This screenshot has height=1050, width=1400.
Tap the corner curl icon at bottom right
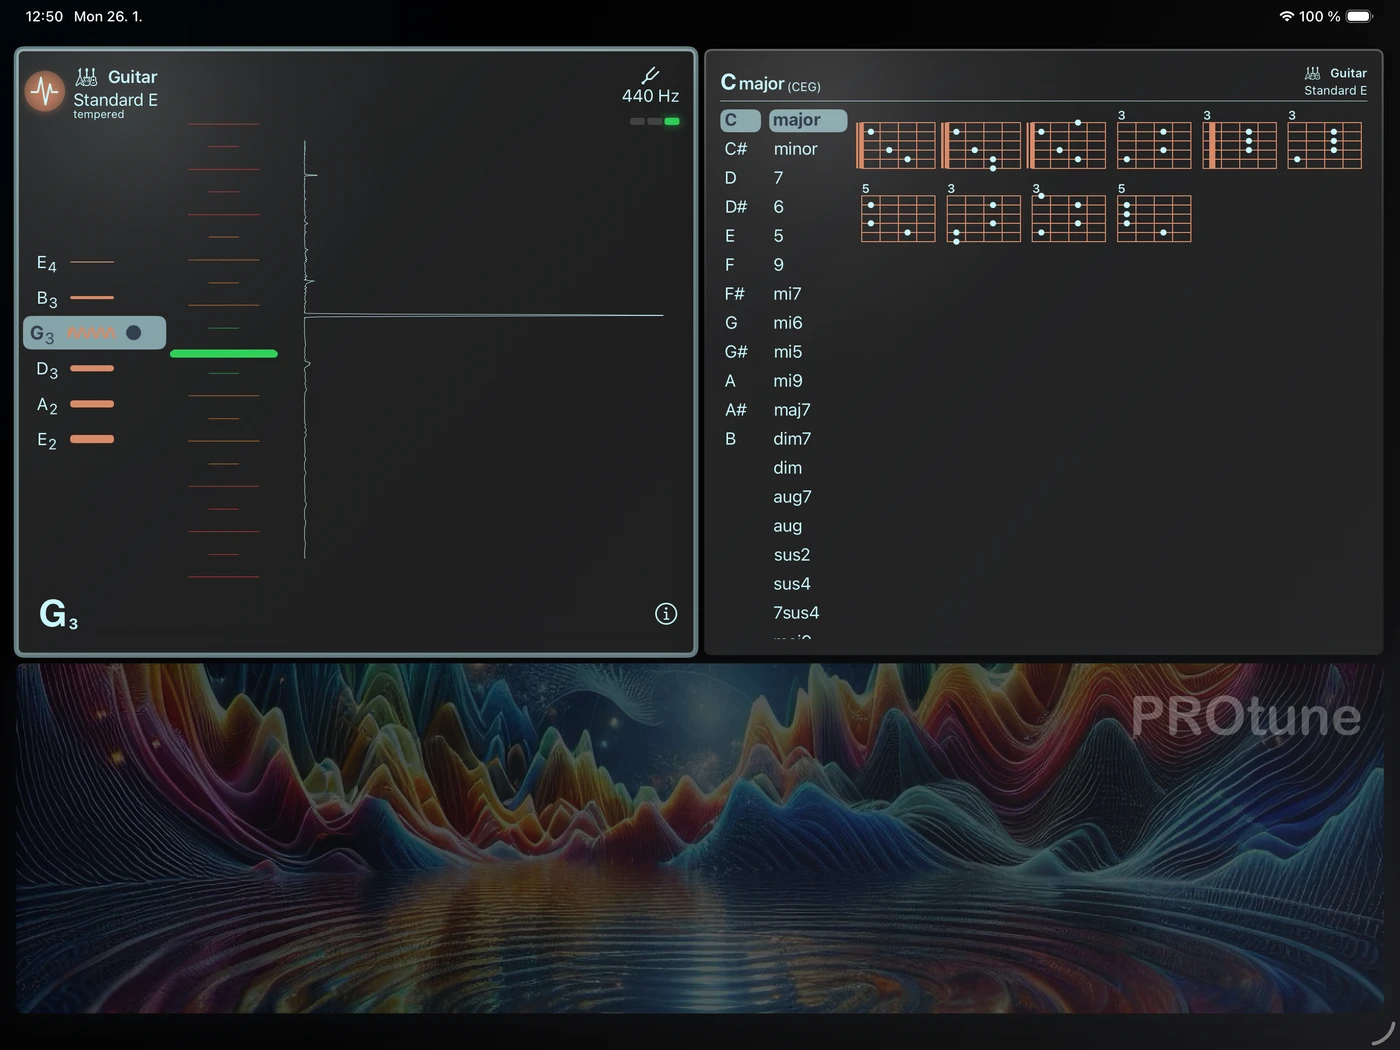click(x=1384, y=1033)
